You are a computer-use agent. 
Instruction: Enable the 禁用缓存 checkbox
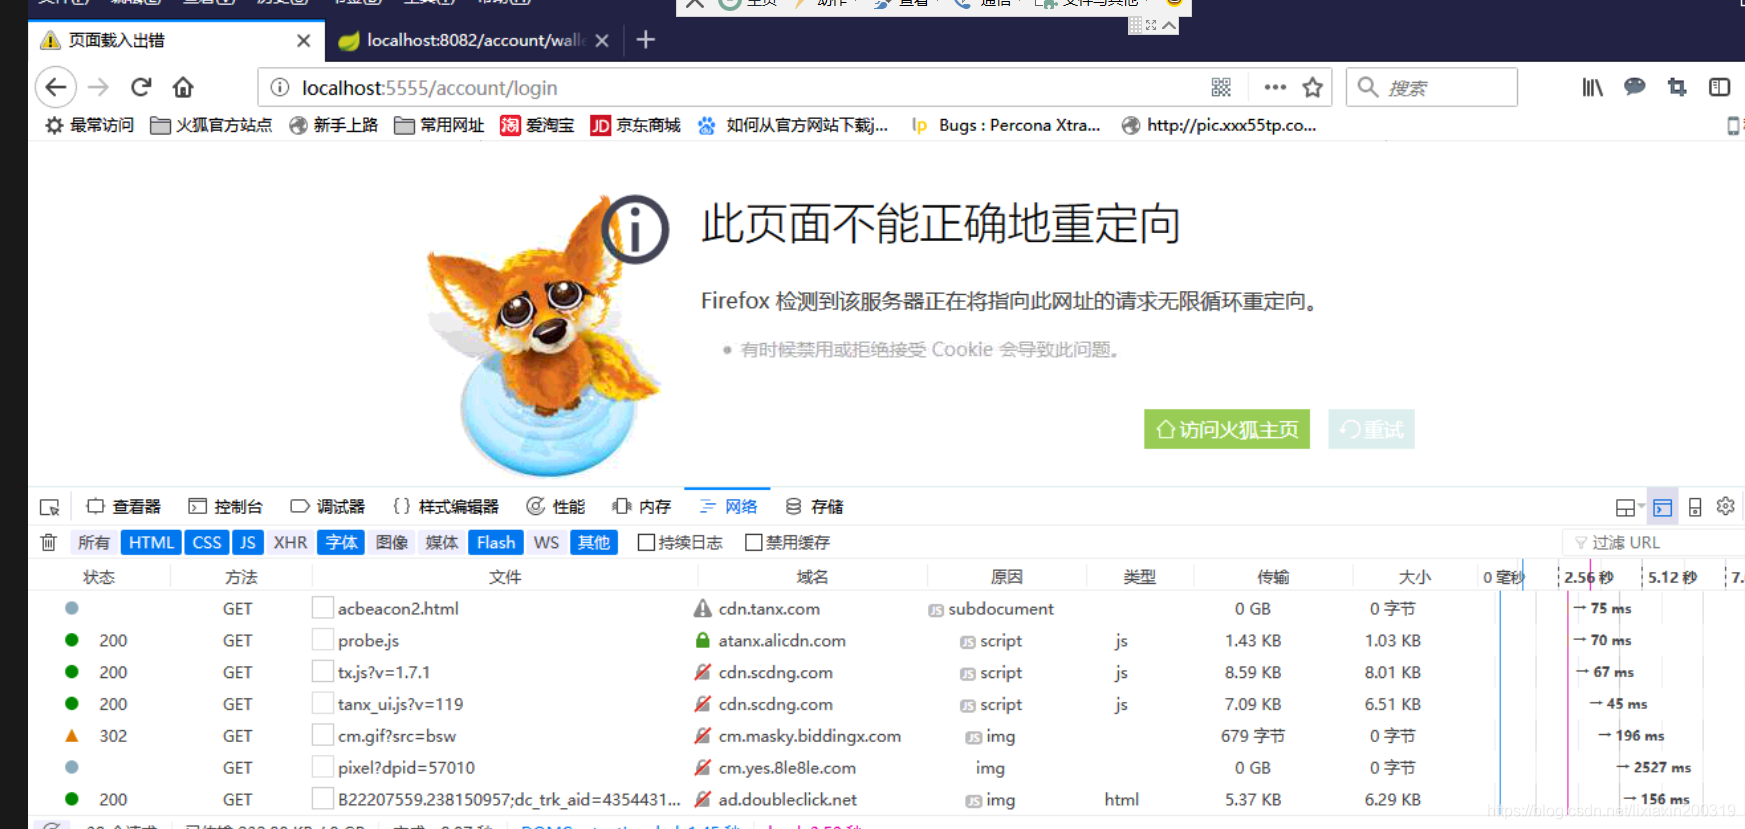[754, 542]
